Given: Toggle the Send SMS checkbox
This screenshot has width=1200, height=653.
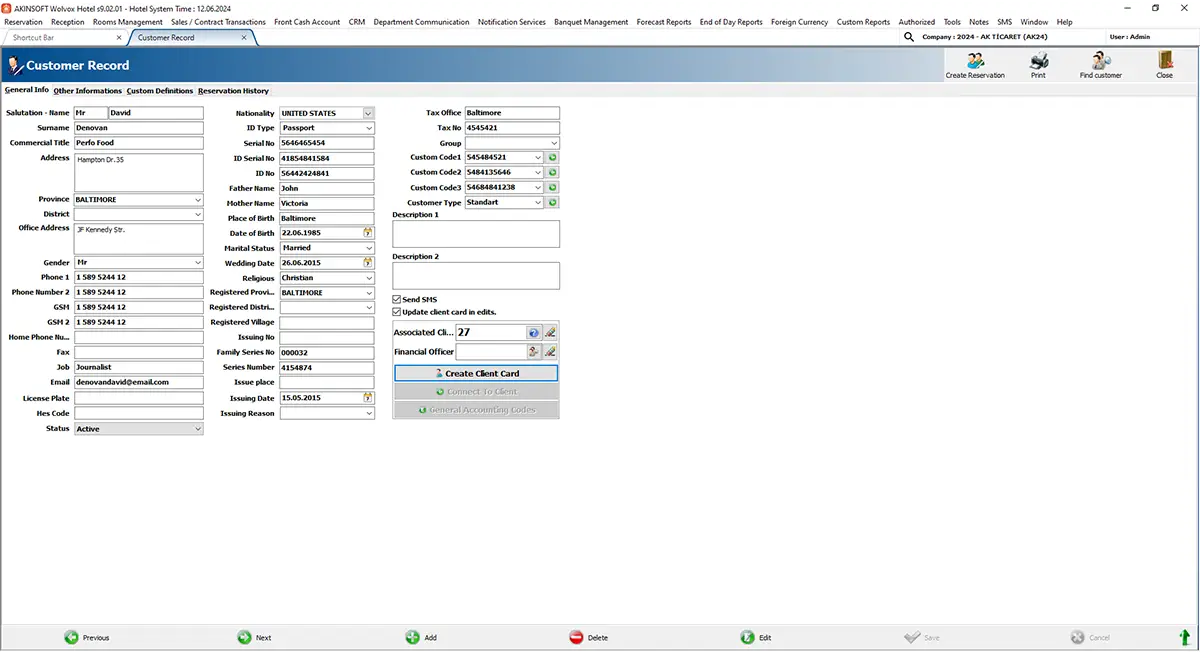Looking at the screenshot, I should click(x=397, y=300).
